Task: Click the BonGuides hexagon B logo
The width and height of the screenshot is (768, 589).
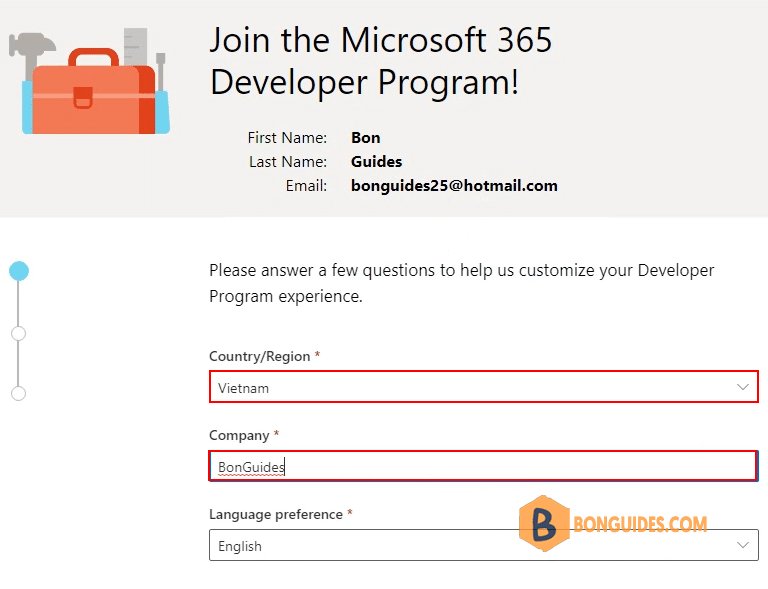Action: click(544, 523)
